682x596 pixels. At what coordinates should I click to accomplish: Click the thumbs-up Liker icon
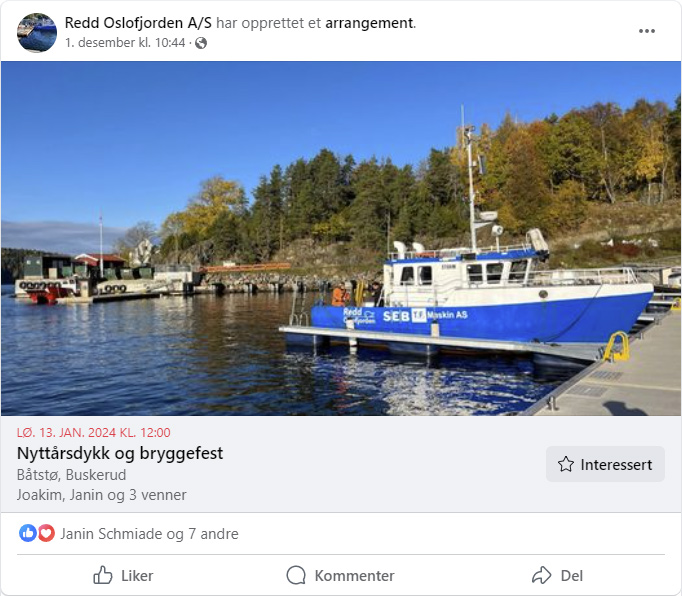point(103,575)
